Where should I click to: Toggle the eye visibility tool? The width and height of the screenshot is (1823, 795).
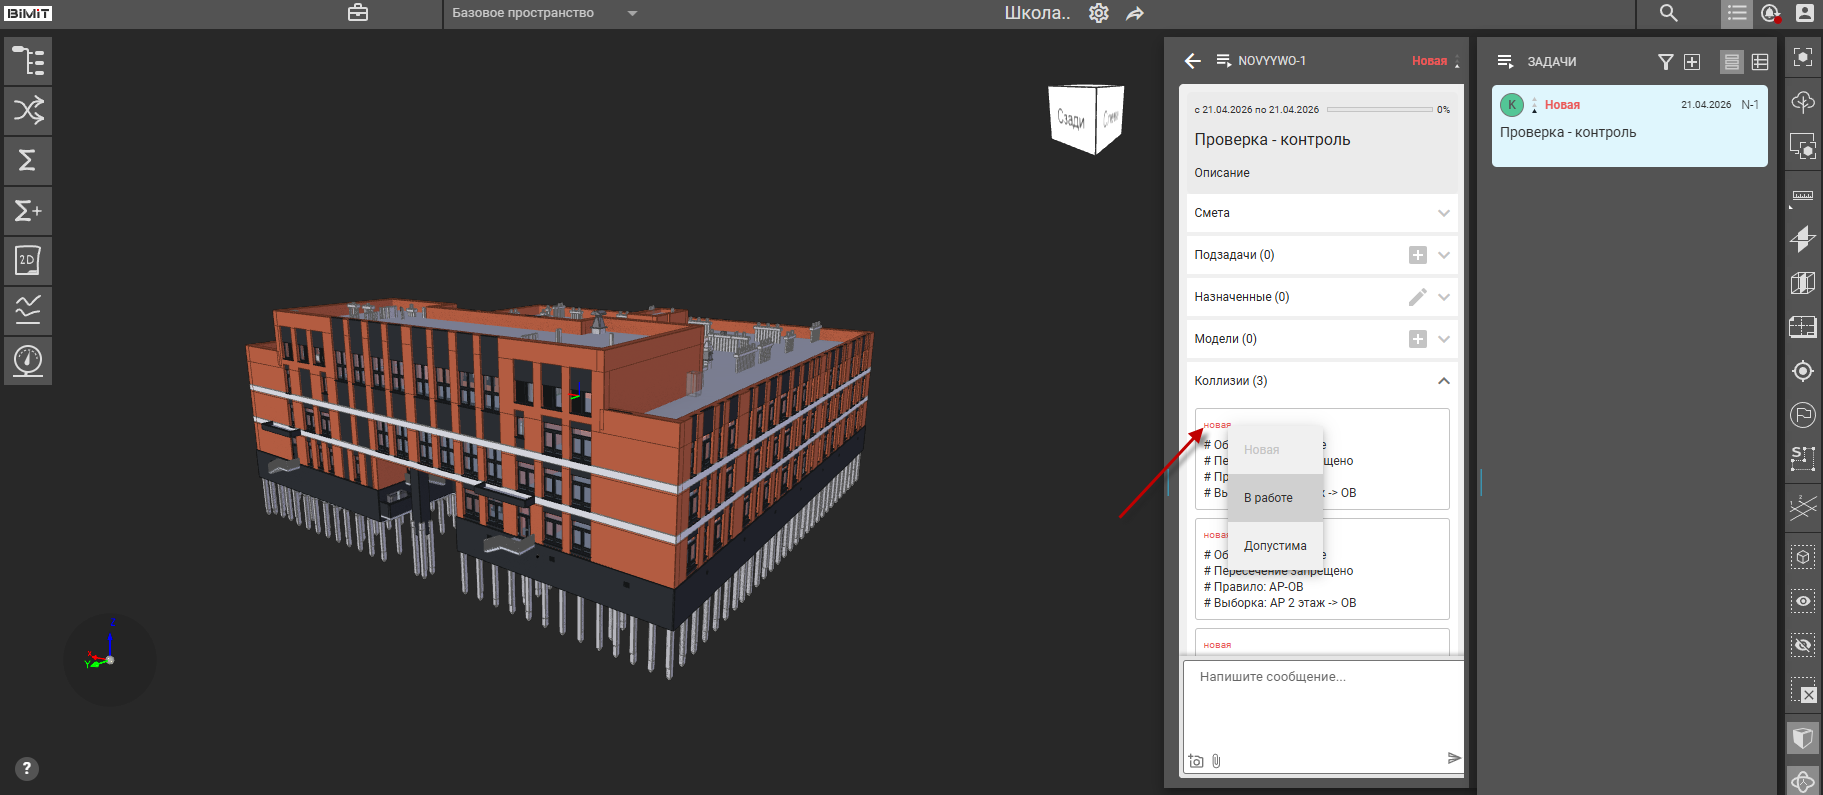coord(1803,601)
